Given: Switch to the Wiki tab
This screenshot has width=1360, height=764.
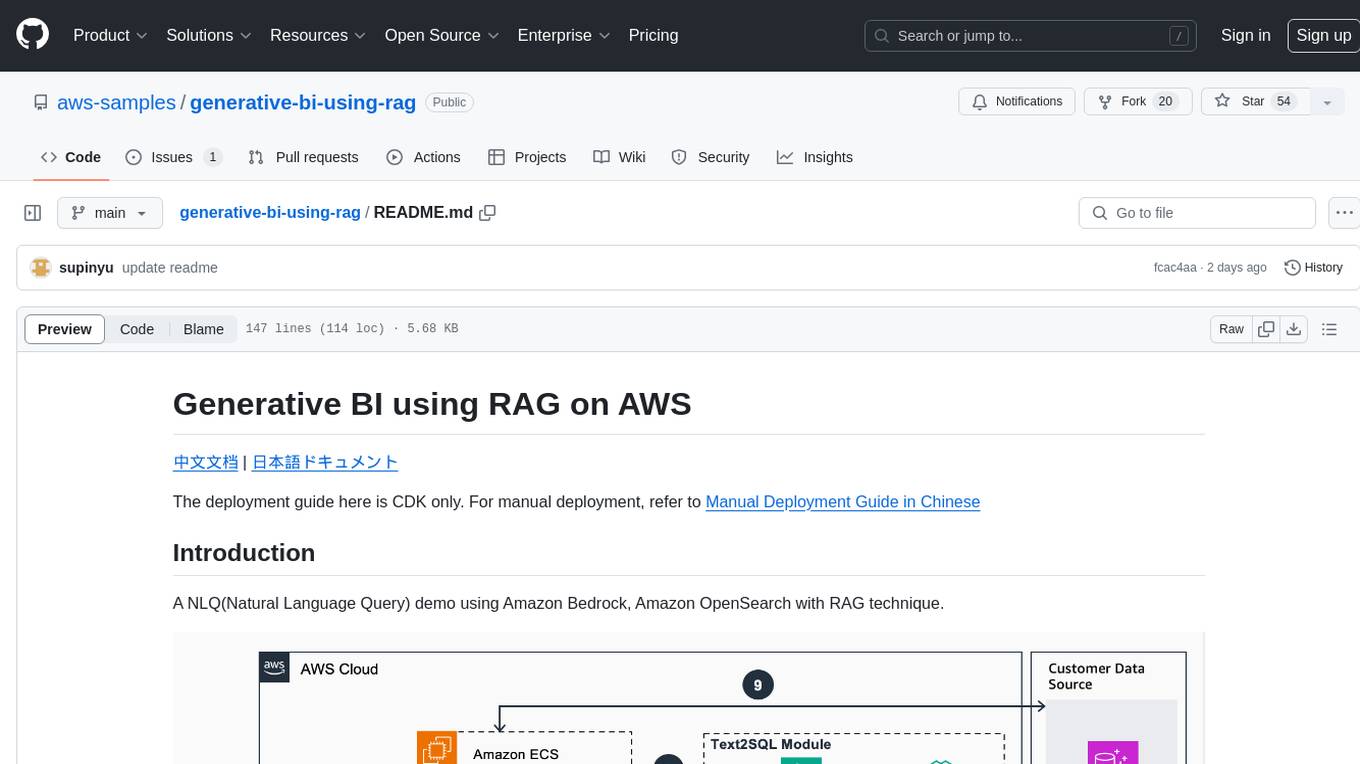Looking at the screenshot, I should (x=619, y=157).
